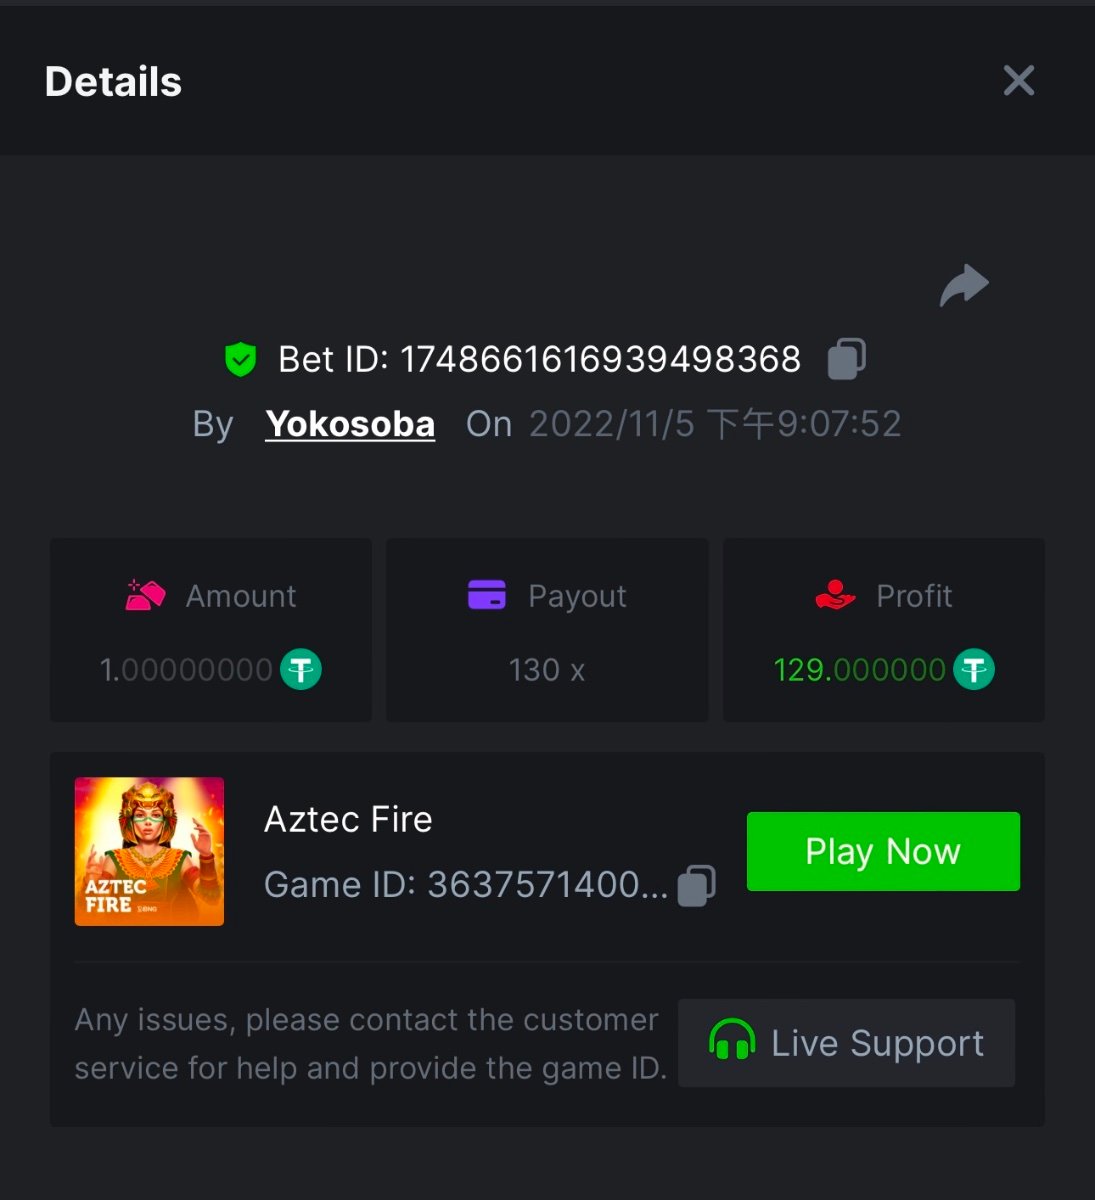Open the Yokosoba user profile link
This screenshot has height=1200, width=1095.
350,424
